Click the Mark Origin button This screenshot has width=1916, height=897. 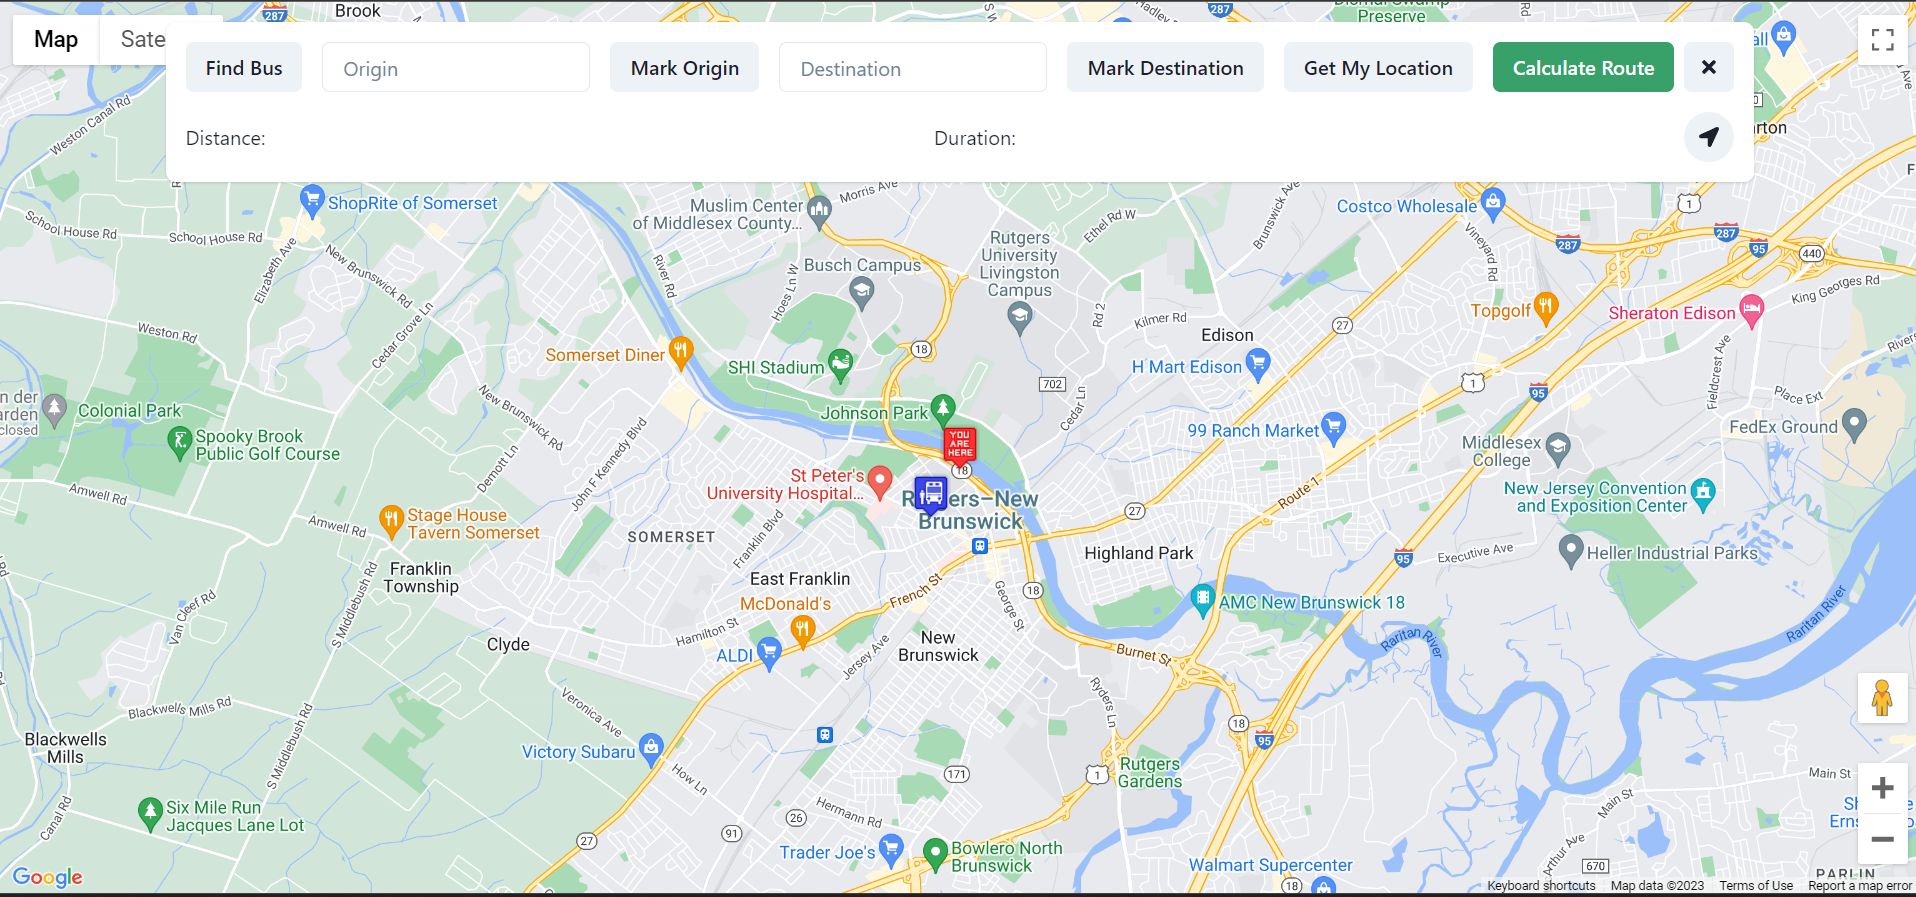tap(685, 68)
